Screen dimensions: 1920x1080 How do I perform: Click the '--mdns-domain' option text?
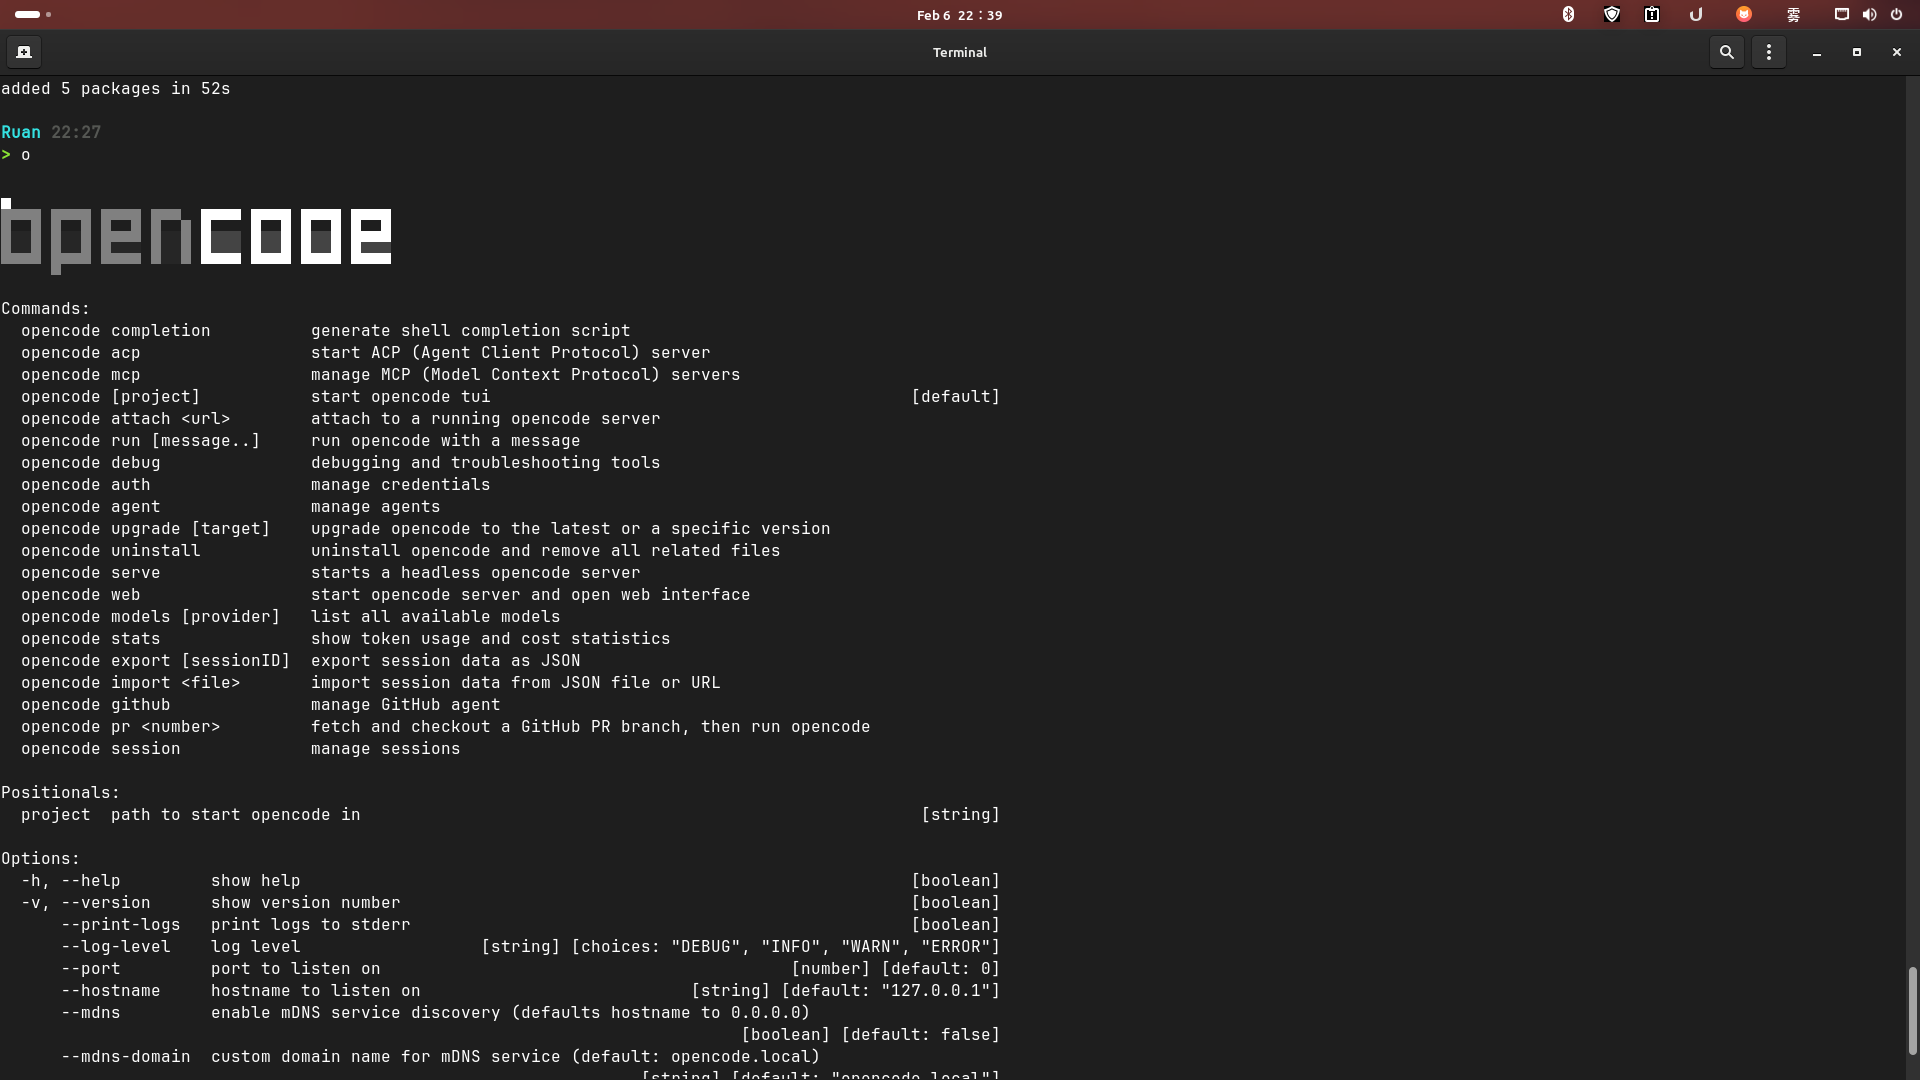point(126,1057)
